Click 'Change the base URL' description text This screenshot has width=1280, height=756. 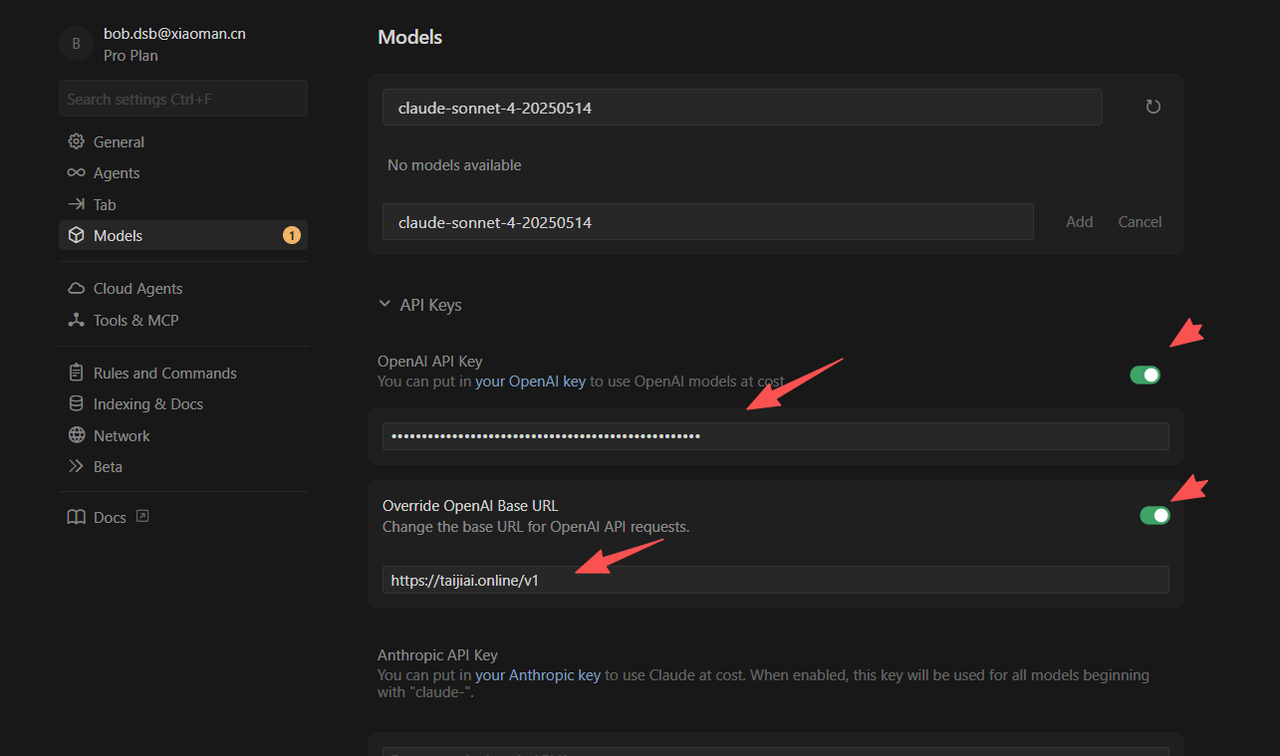(x=536, y=526)
